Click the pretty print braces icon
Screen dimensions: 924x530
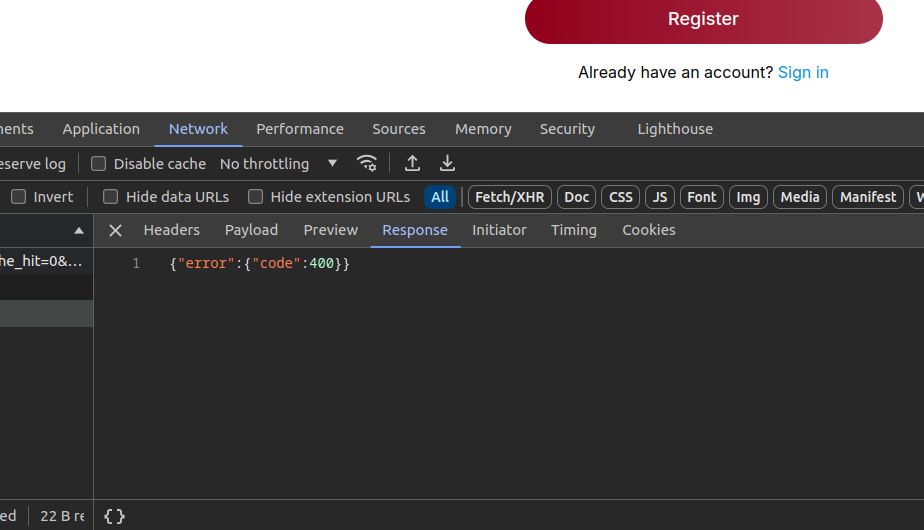point(114,516)
